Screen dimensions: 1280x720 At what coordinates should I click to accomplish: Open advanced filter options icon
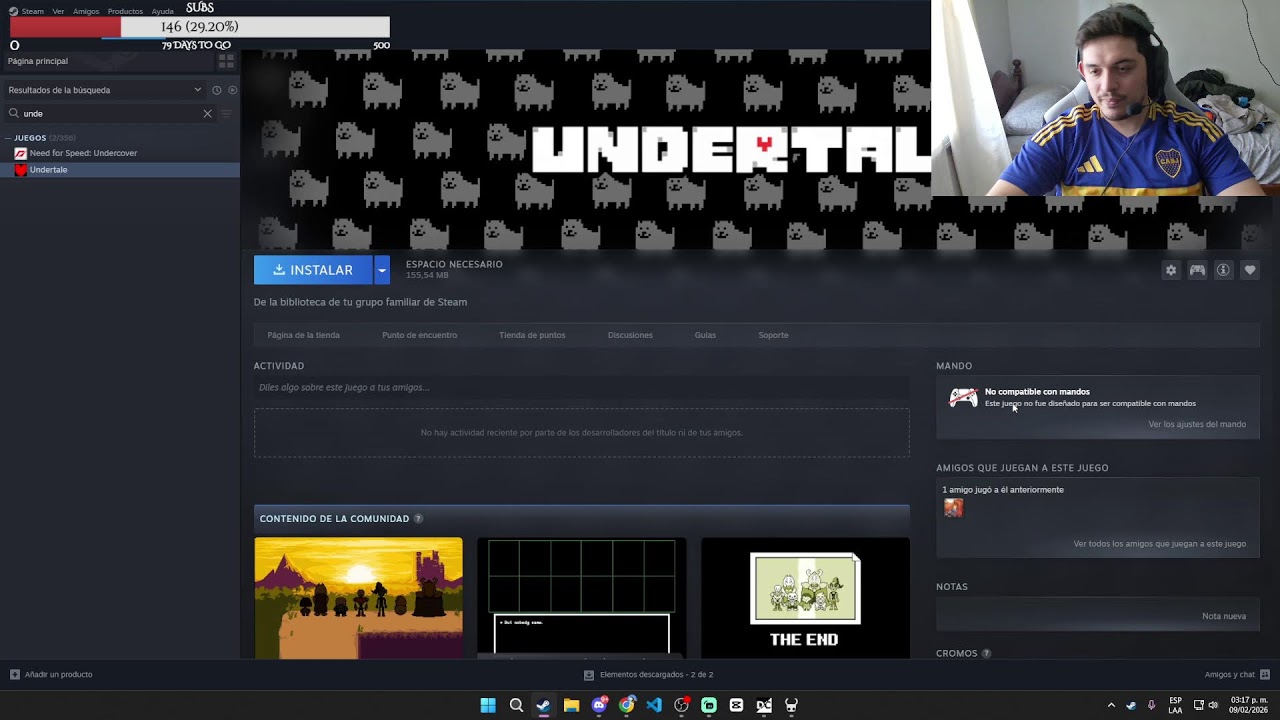pos(227,113)
